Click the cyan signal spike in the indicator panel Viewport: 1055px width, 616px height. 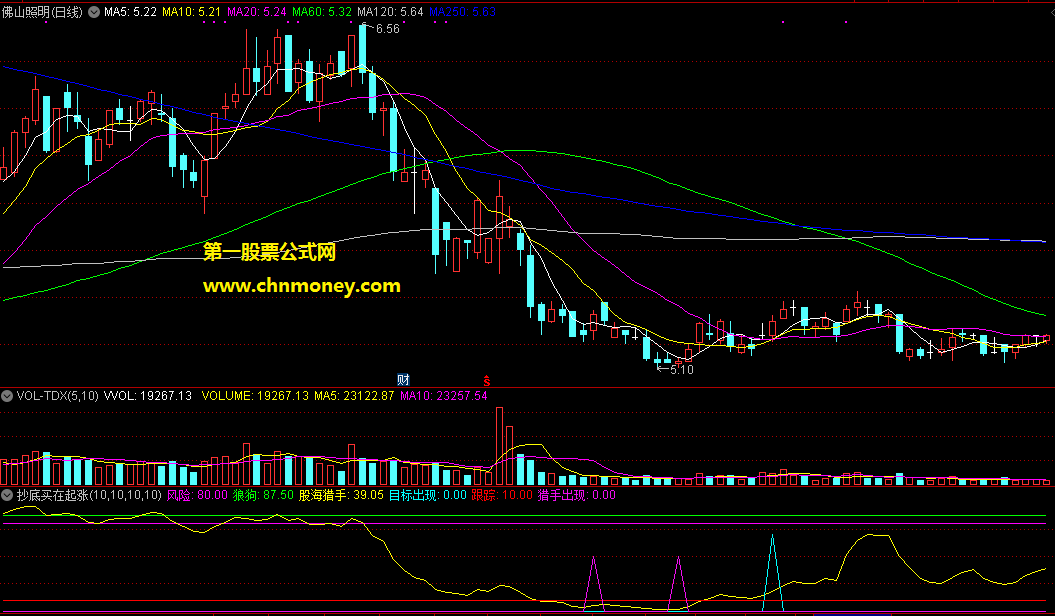tap(772, 572)
